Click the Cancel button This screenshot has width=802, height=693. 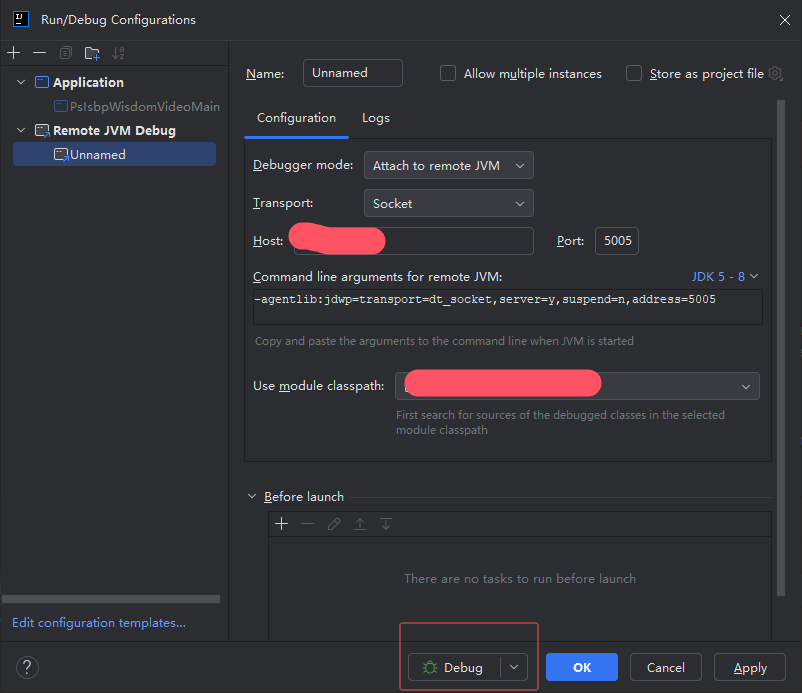665,667
